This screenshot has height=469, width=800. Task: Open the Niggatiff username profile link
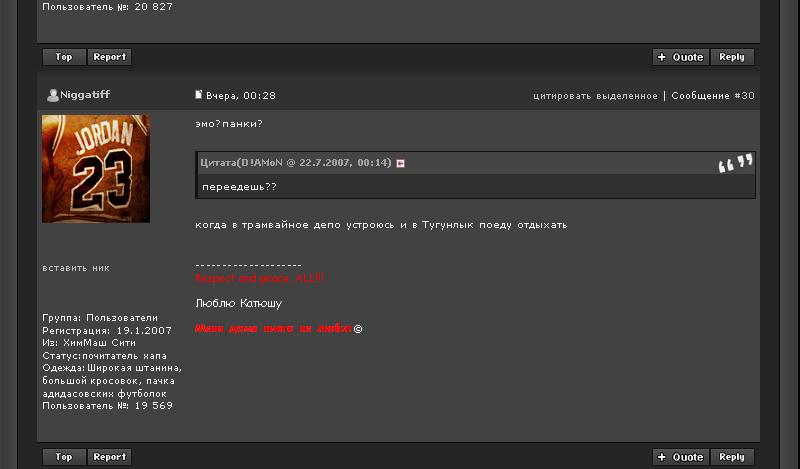(85, 95)
